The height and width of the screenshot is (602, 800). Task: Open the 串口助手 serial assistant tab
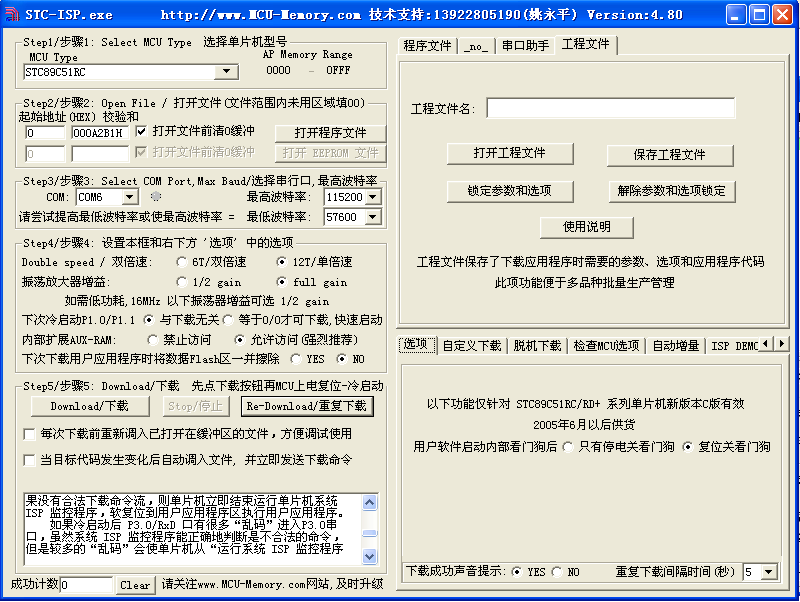point(525,46)
